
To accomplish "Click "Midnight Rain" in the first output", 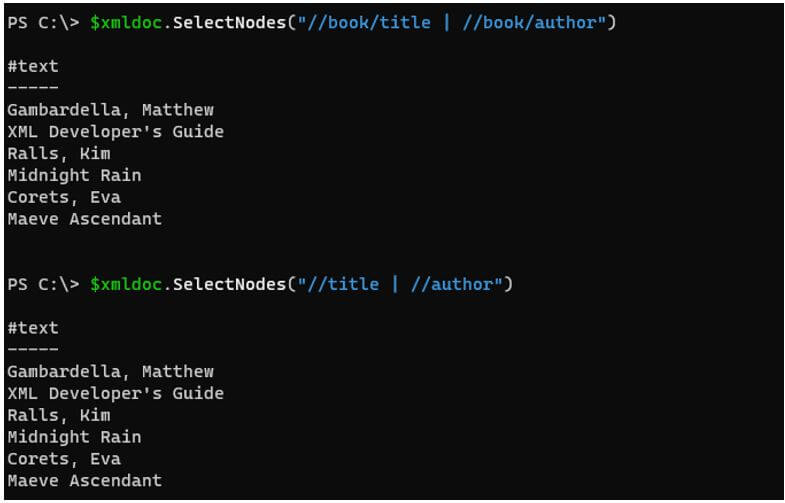I will (74, 176).
